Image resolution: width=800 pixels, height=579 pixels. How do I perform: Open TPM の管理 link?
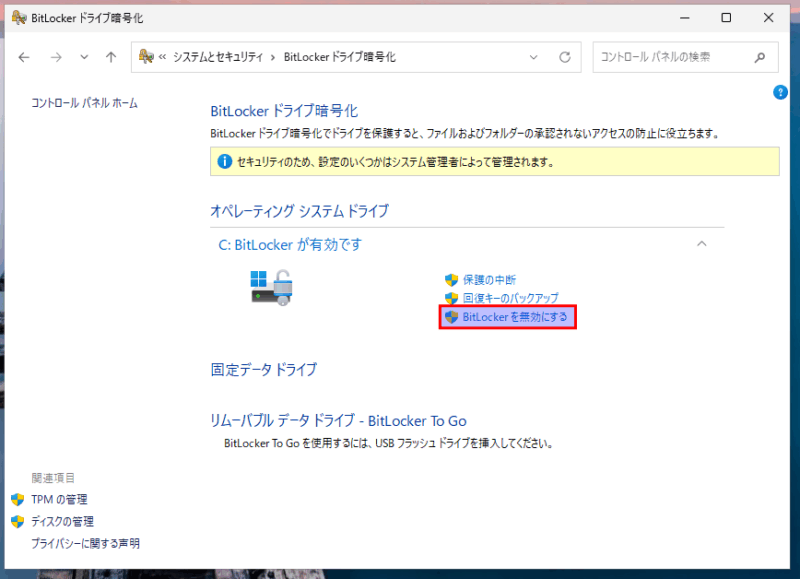pyautogui.click(x=59, y=499)
